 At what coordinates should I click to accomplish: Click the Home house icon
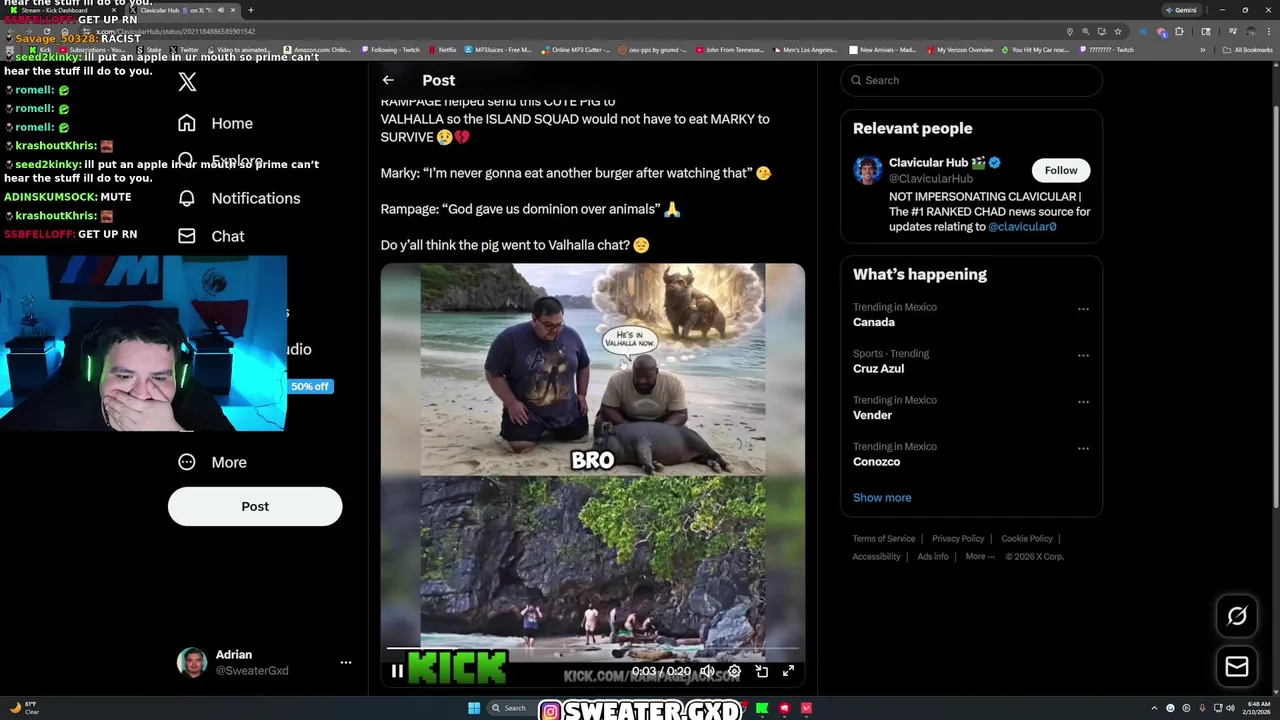point(187,123)
